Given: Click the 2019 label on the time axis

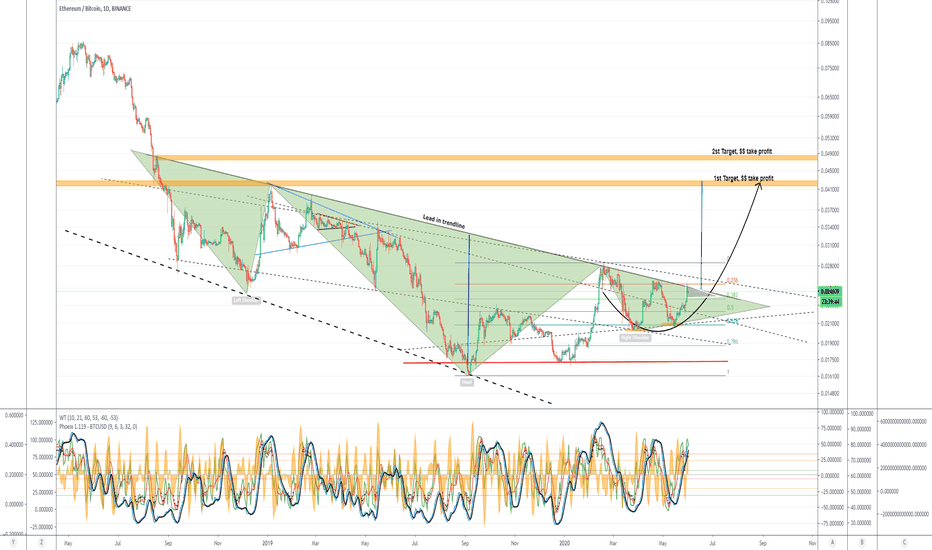Looking at the screenshot, I should [x=267, y=543].
